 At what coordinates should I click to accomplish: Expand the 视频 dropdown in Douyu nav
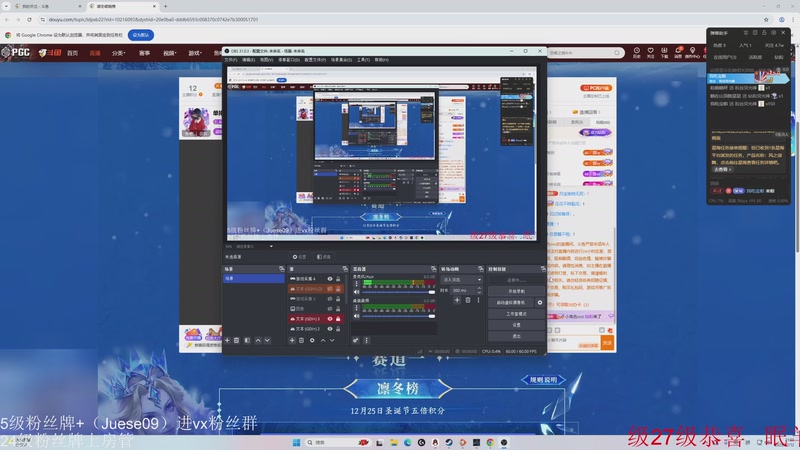pos(169,53)
